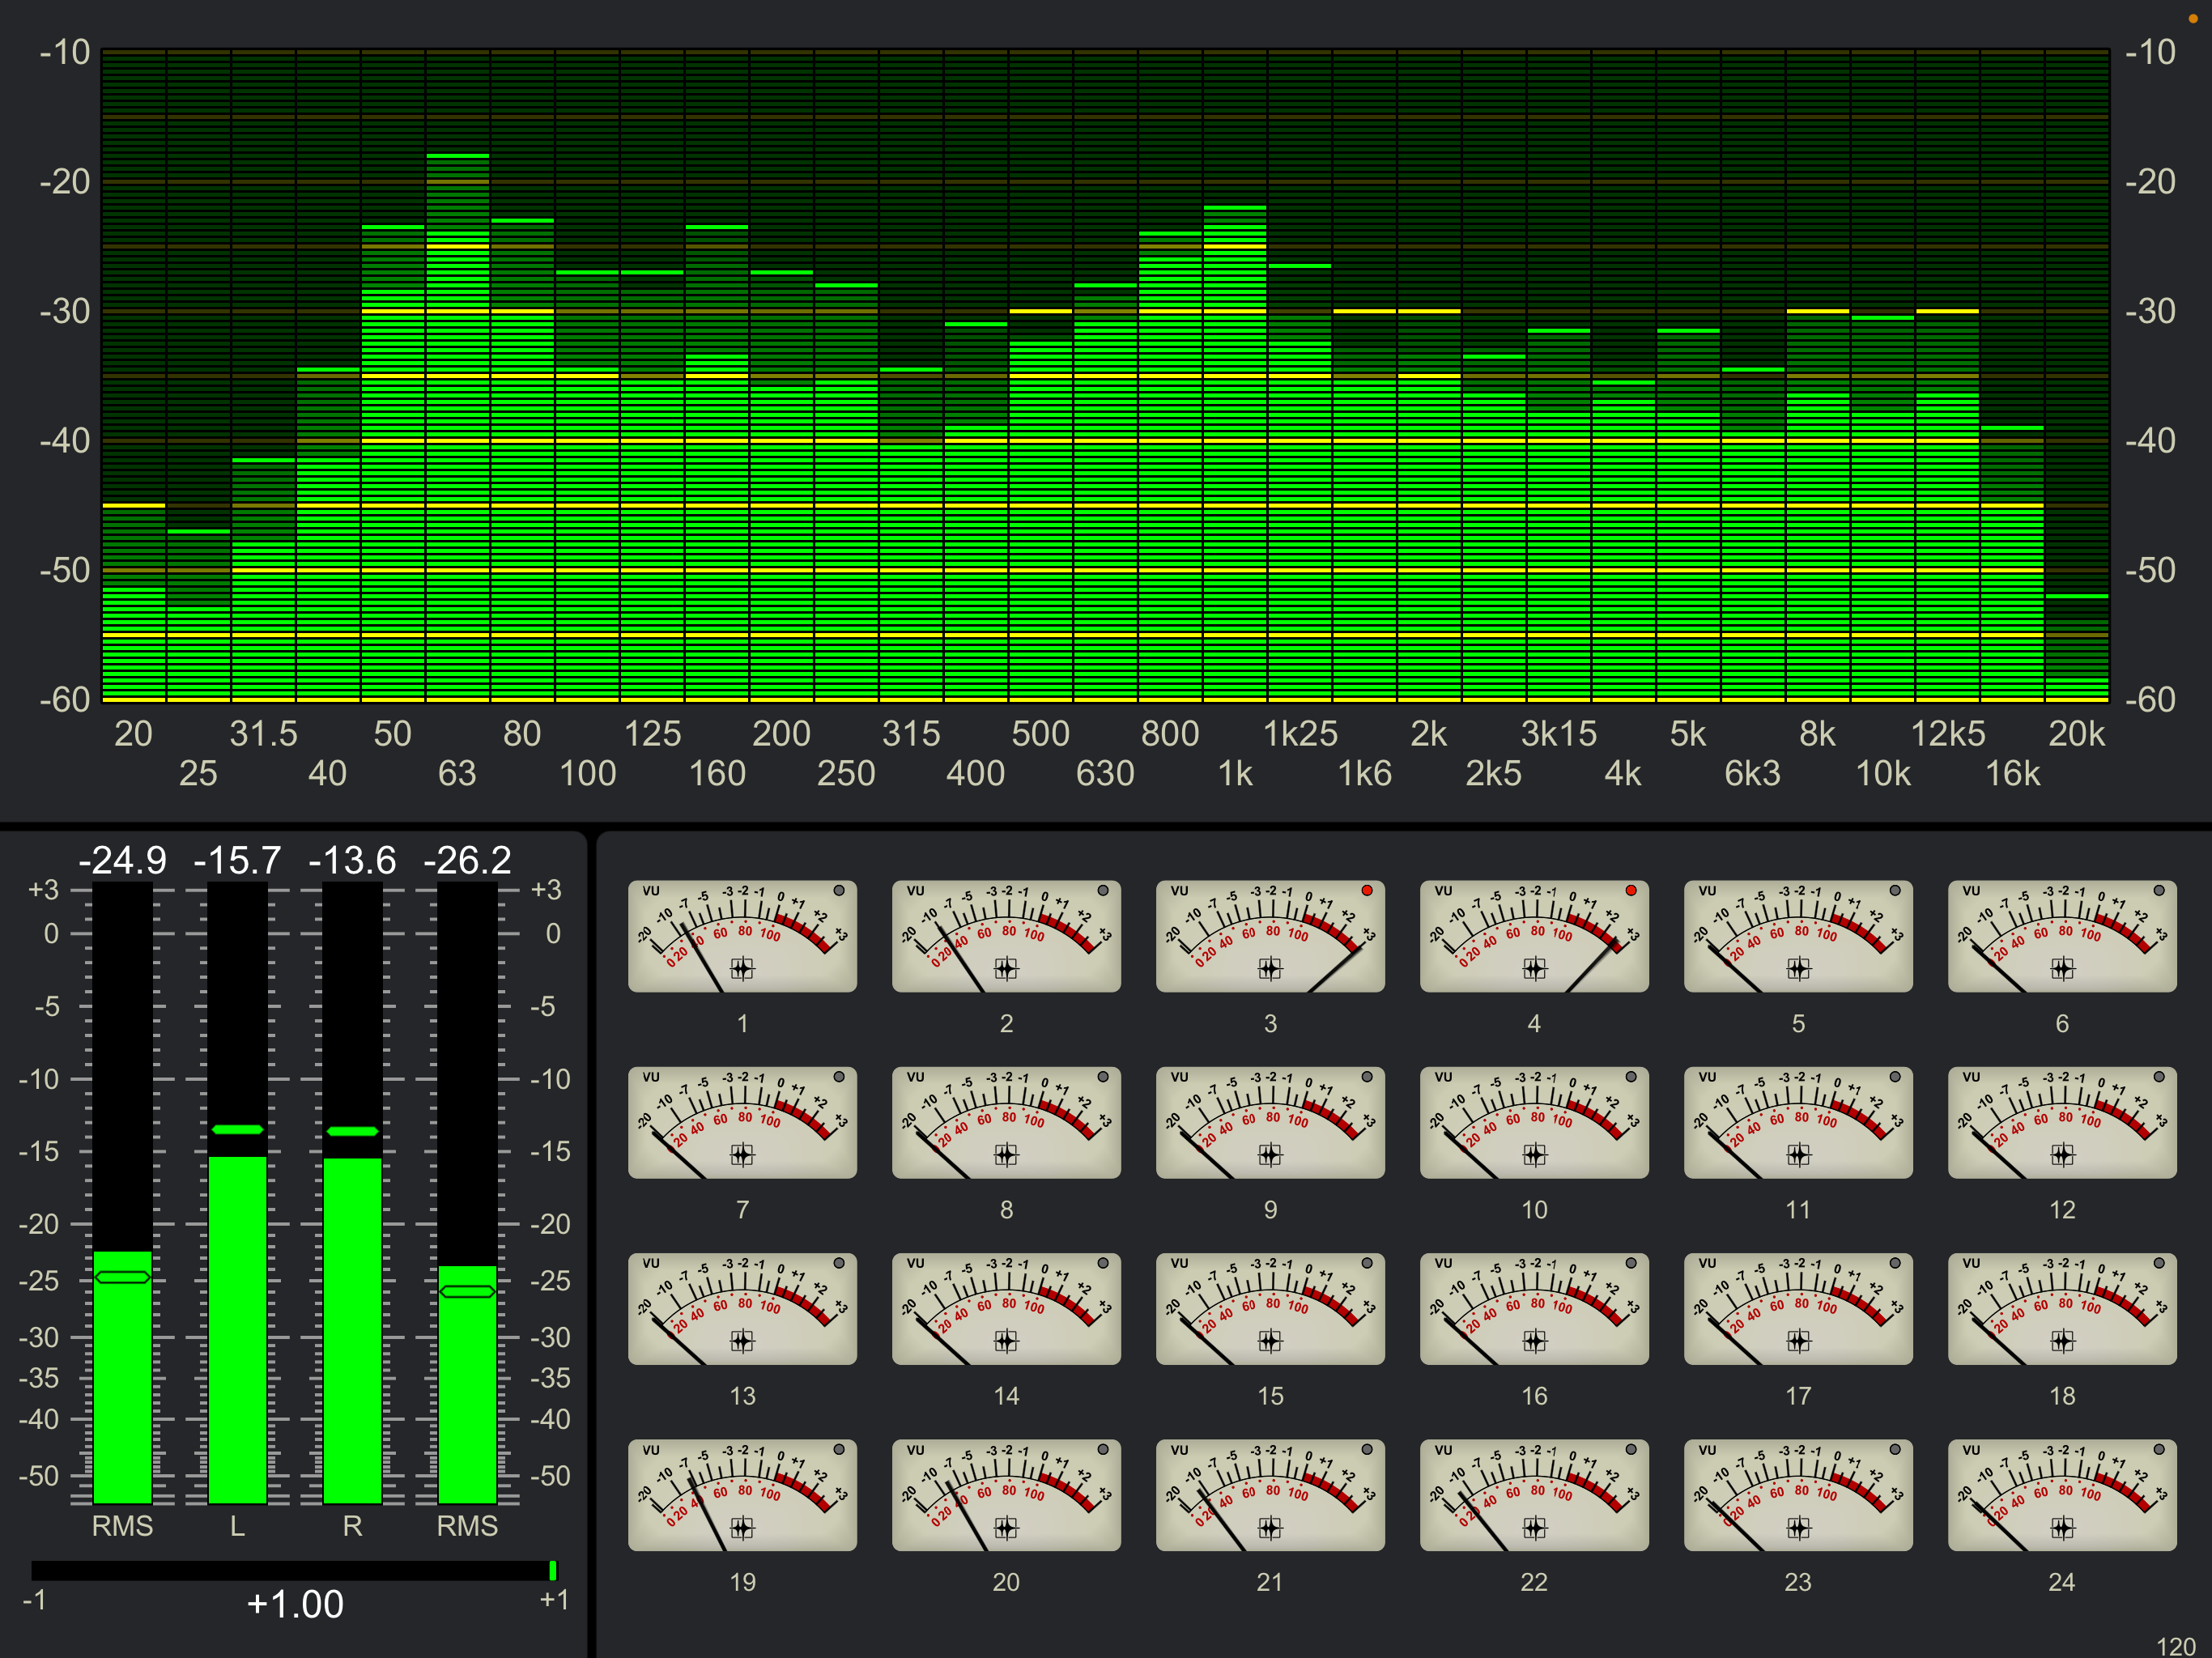The image size is (2212, 1658).
Task: Select VU meter 12
Action: (x=2062, y=1122)
